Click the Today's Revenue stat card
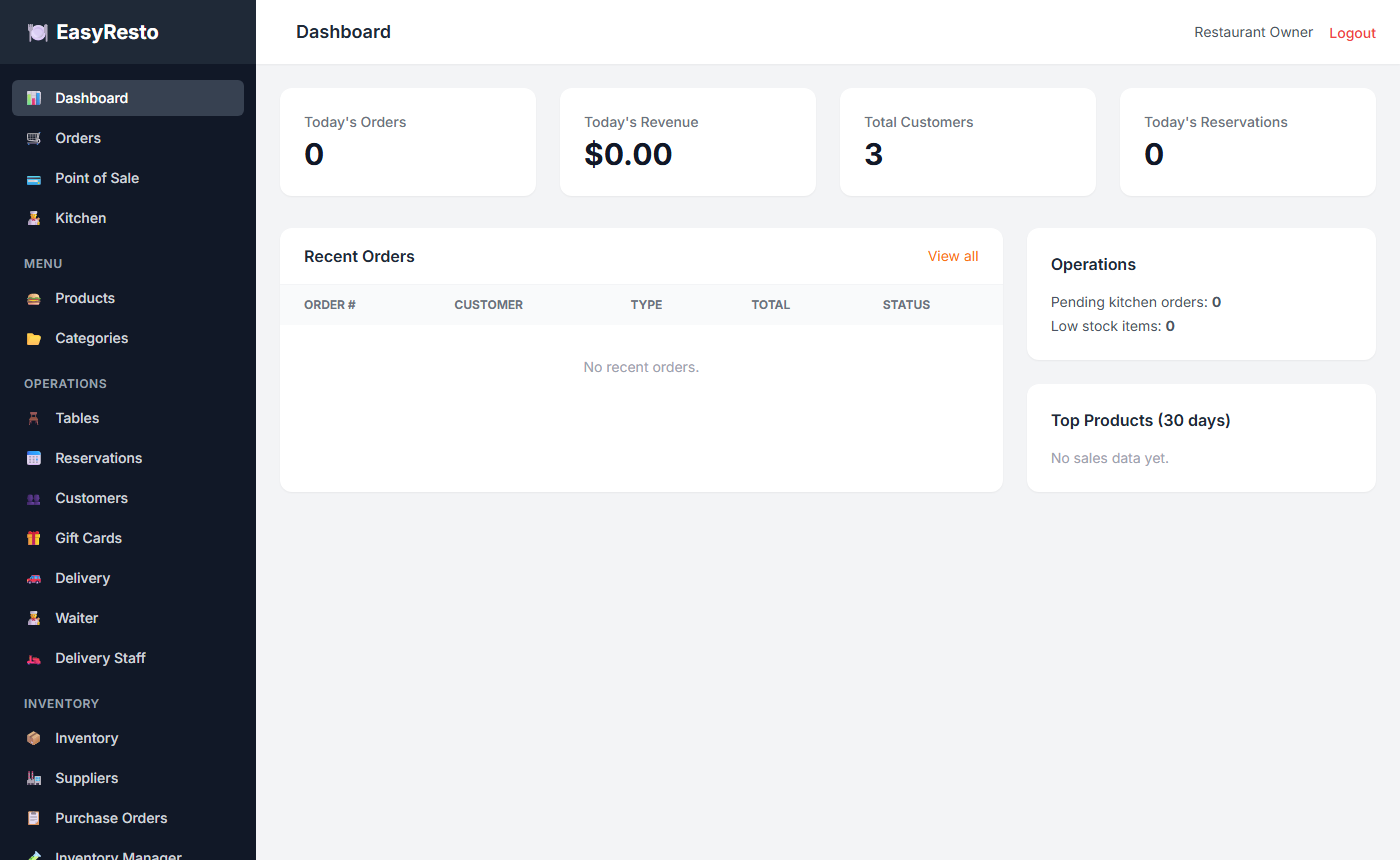Viewport: 1400px width, 860px height. [688, 142]
